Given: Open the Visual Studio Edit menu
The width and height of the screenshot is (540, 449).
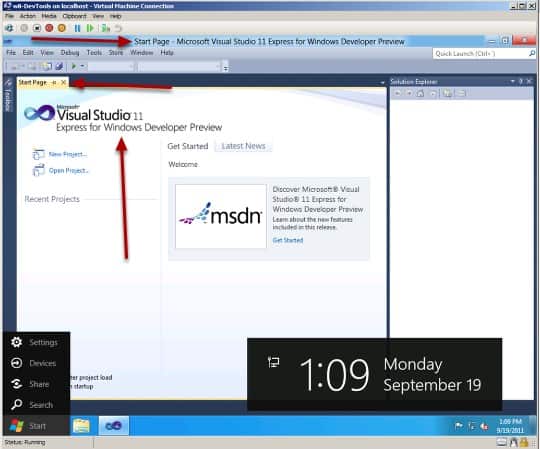Looking at the screenshot, I should pos(28,52).
